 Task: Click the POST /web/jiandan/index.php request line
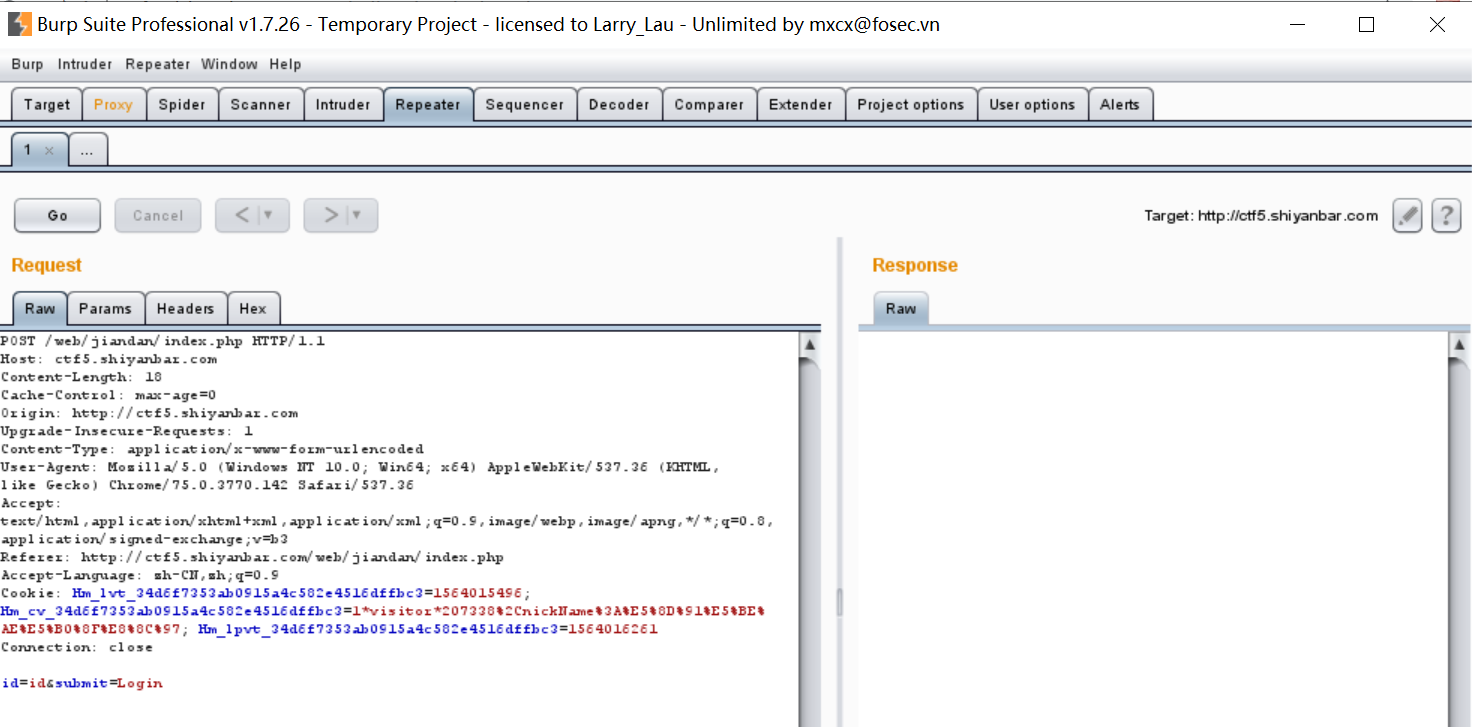point(163,341)
